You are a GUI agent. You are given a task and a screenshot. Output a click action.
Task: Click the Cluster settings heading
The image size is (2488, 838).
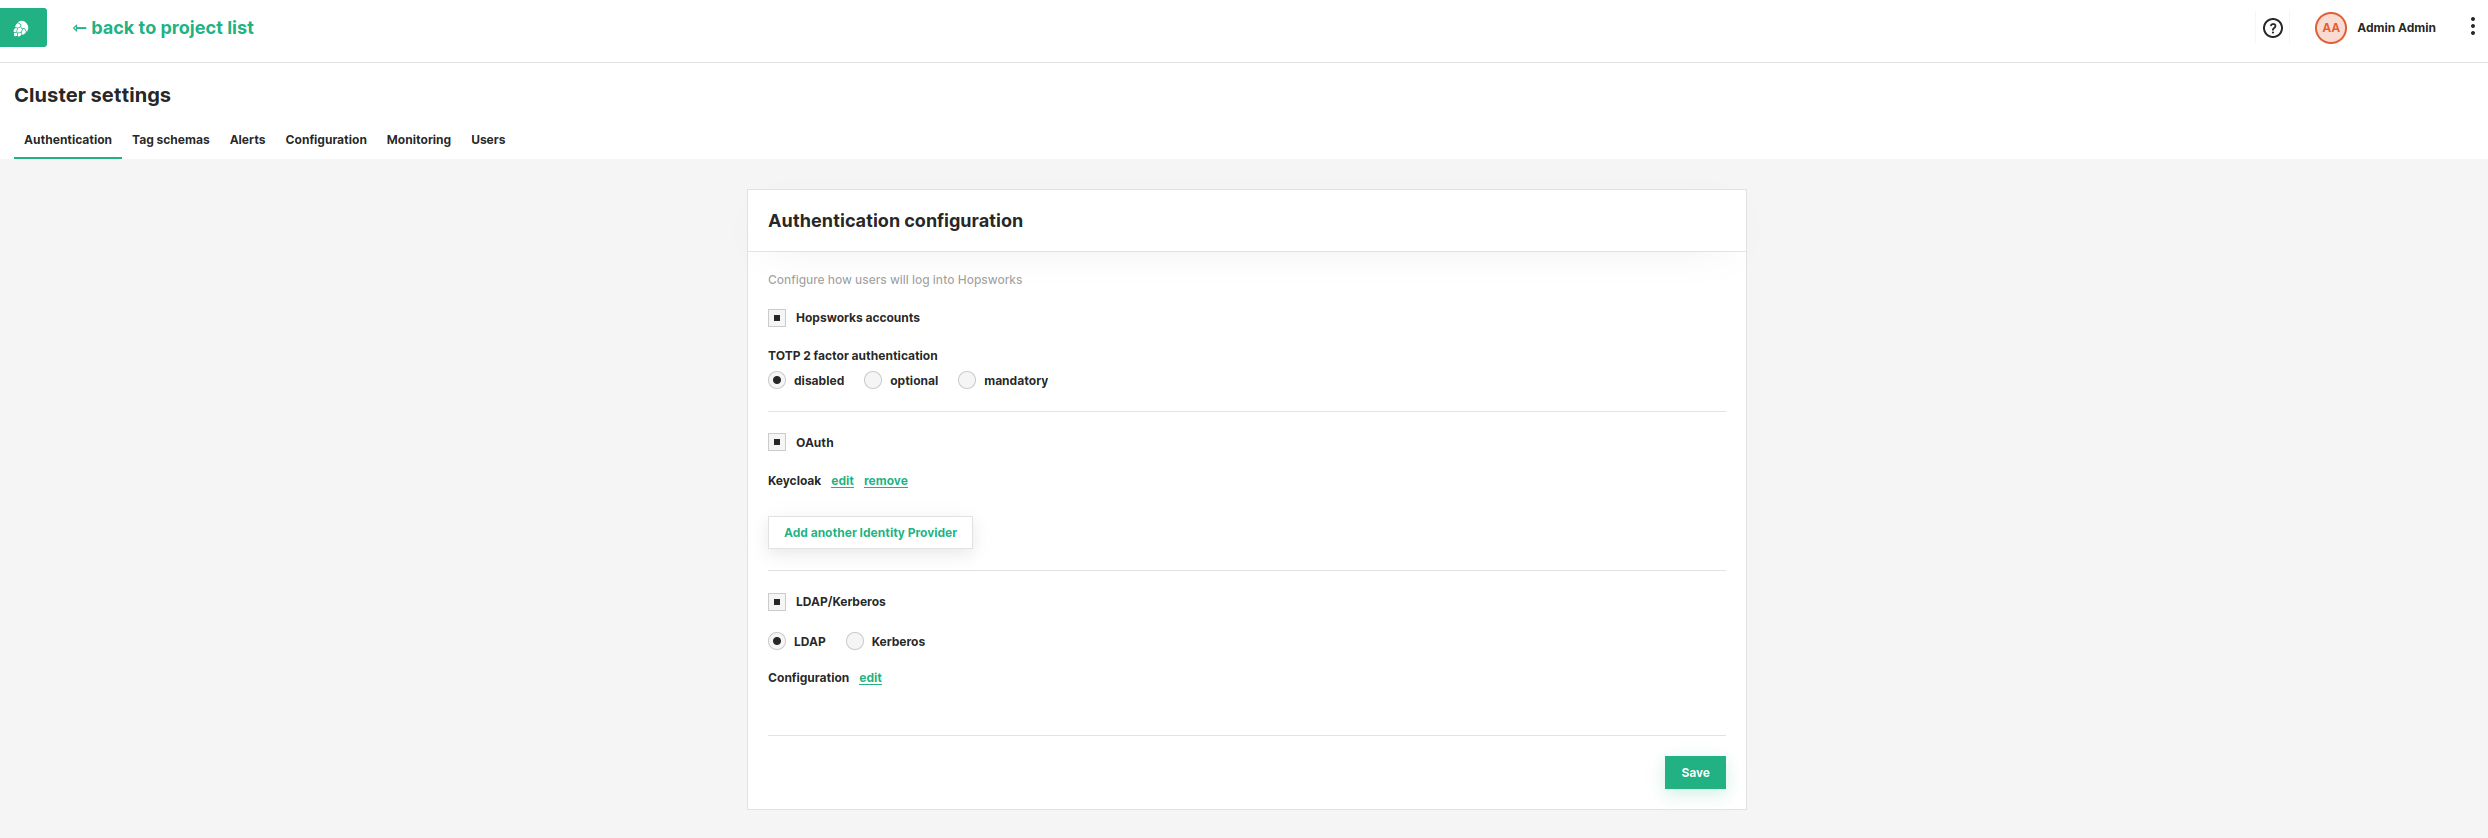[92, 95]
